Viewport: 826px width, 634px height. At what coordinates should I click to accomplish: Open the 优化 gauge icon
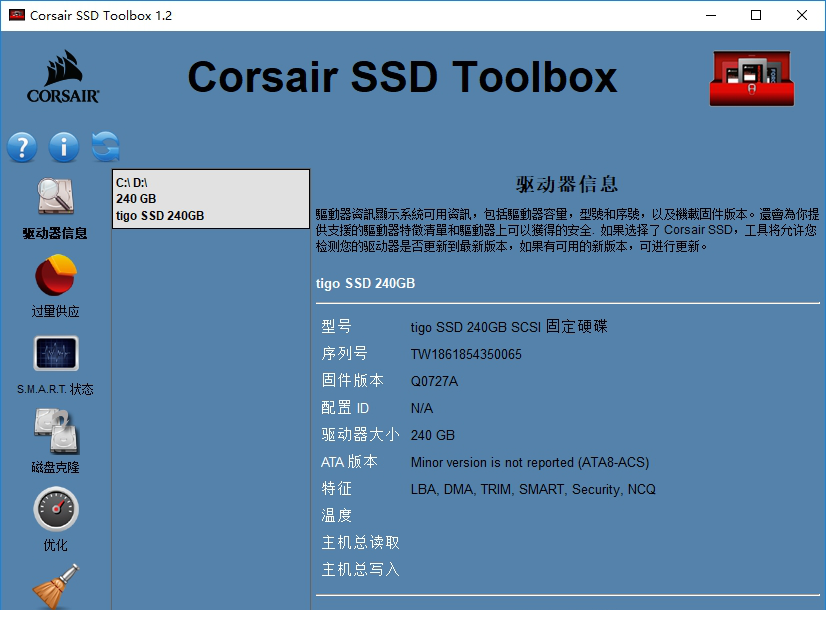56,509
